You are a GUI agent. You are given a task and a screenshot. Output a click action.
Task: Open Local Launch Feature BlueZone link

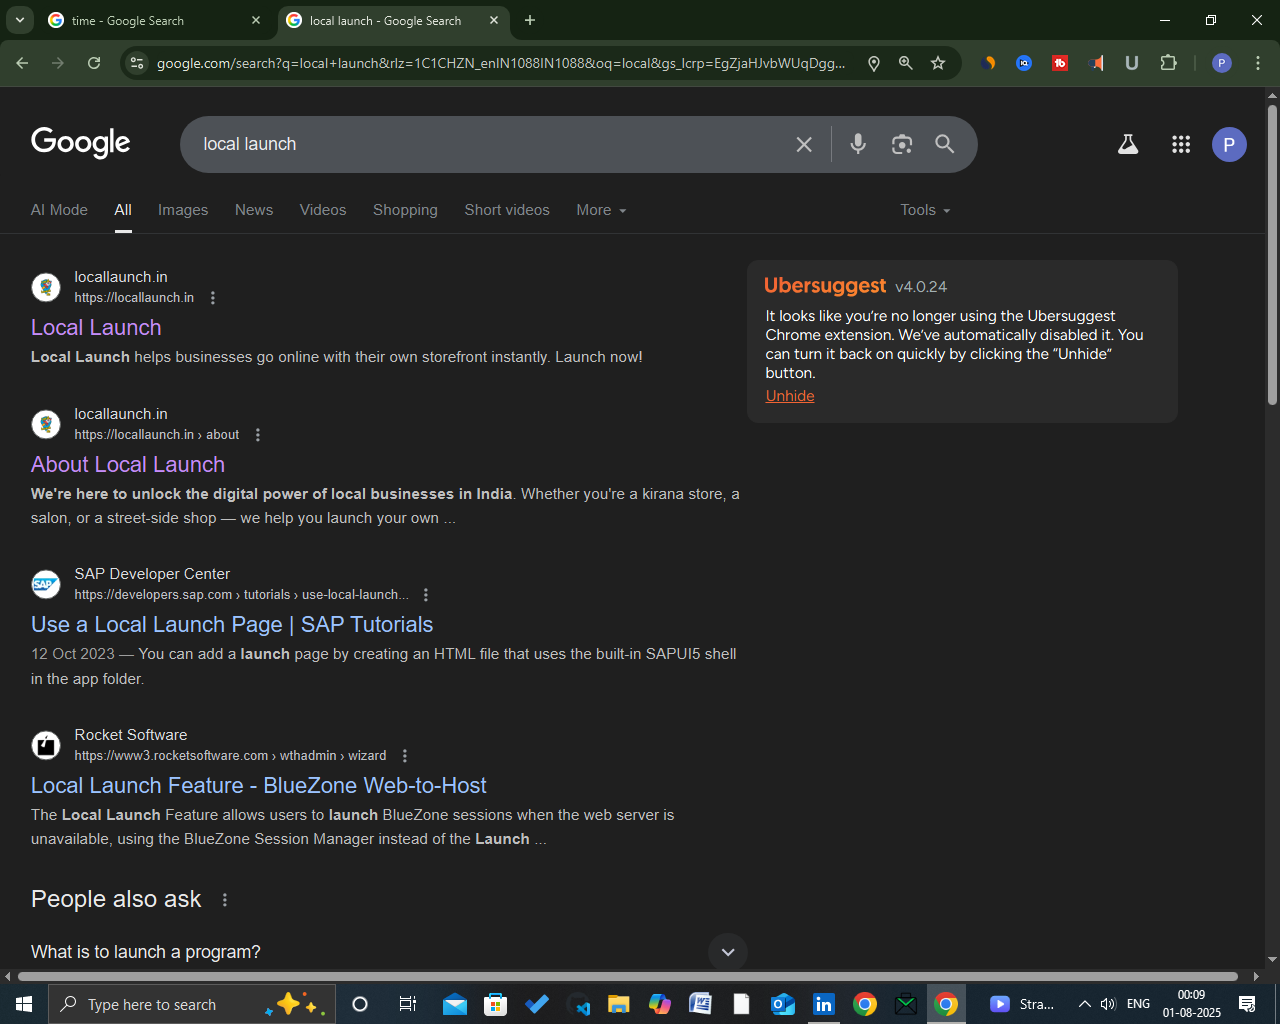point(259,786)
